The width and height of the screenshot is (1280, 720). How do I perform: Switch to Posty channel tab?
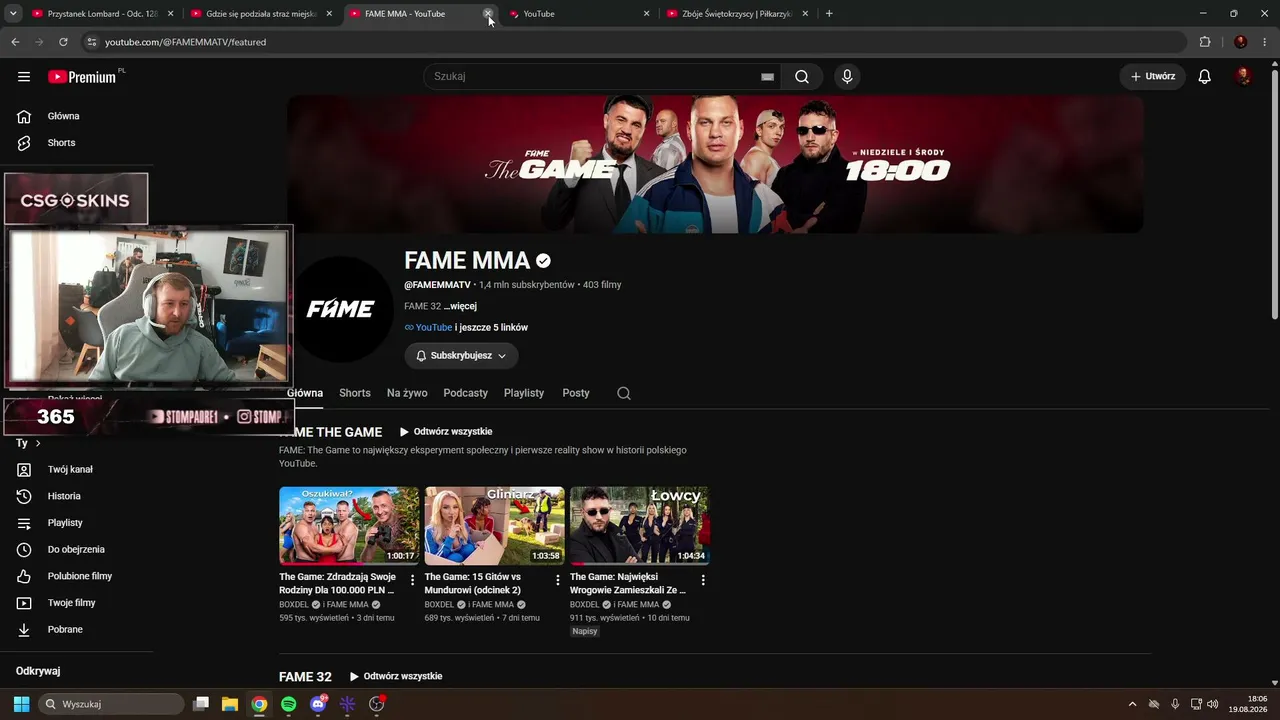(x=576, y=393)
